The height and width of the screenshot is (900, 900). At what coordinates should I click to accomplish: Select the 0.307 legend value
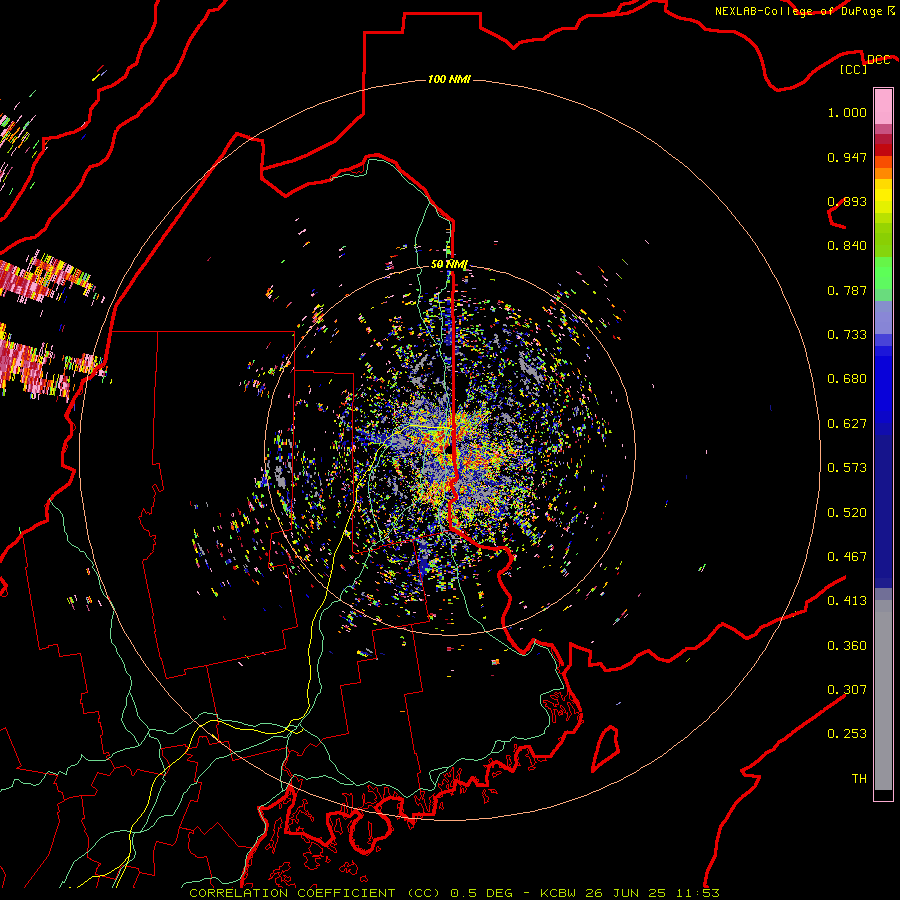click(x=847, y=690)
